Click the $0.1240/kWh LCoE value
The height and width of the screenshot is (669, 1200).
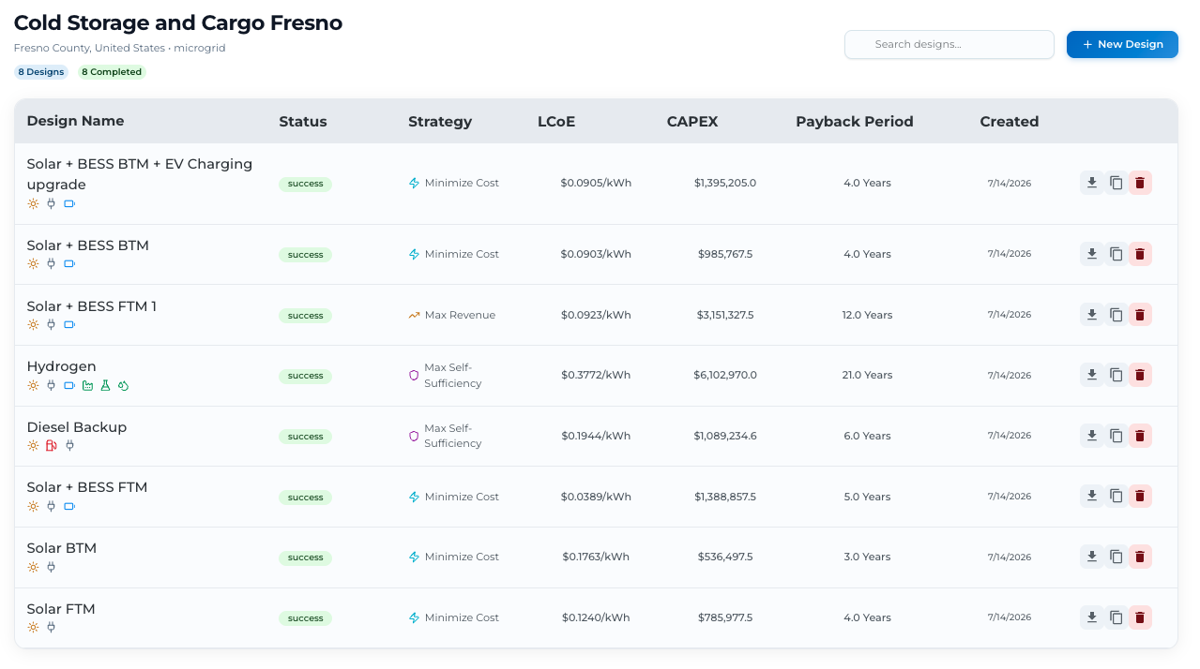(596, 618)
